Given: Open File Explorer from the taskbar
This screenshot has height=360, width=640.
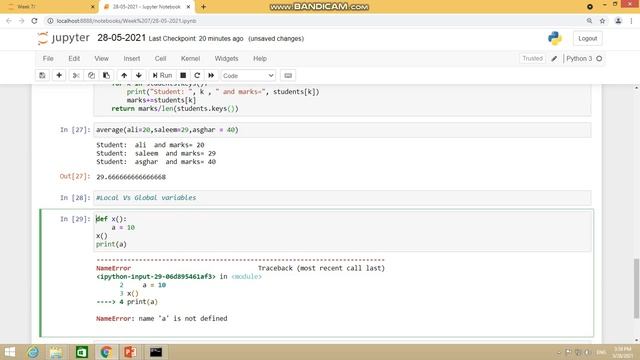Looking at the screenshot, I should click(x=56, y=352).
